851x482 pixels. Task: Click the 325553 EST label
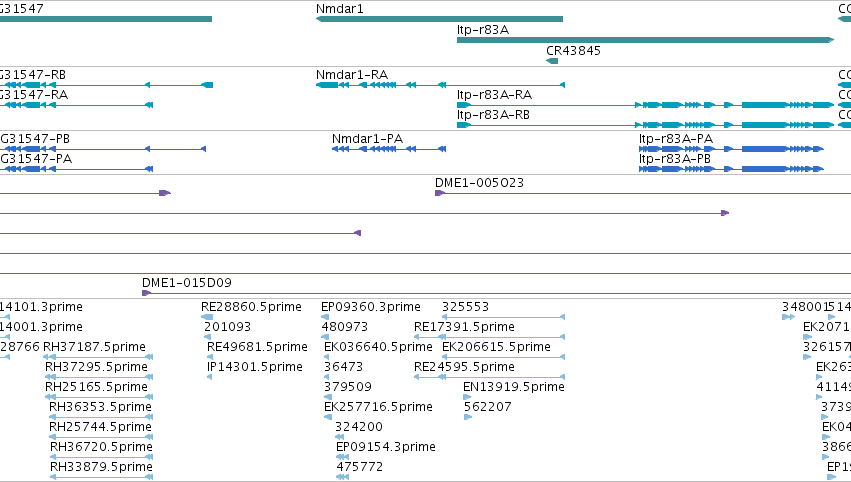(x=465, y=307)
